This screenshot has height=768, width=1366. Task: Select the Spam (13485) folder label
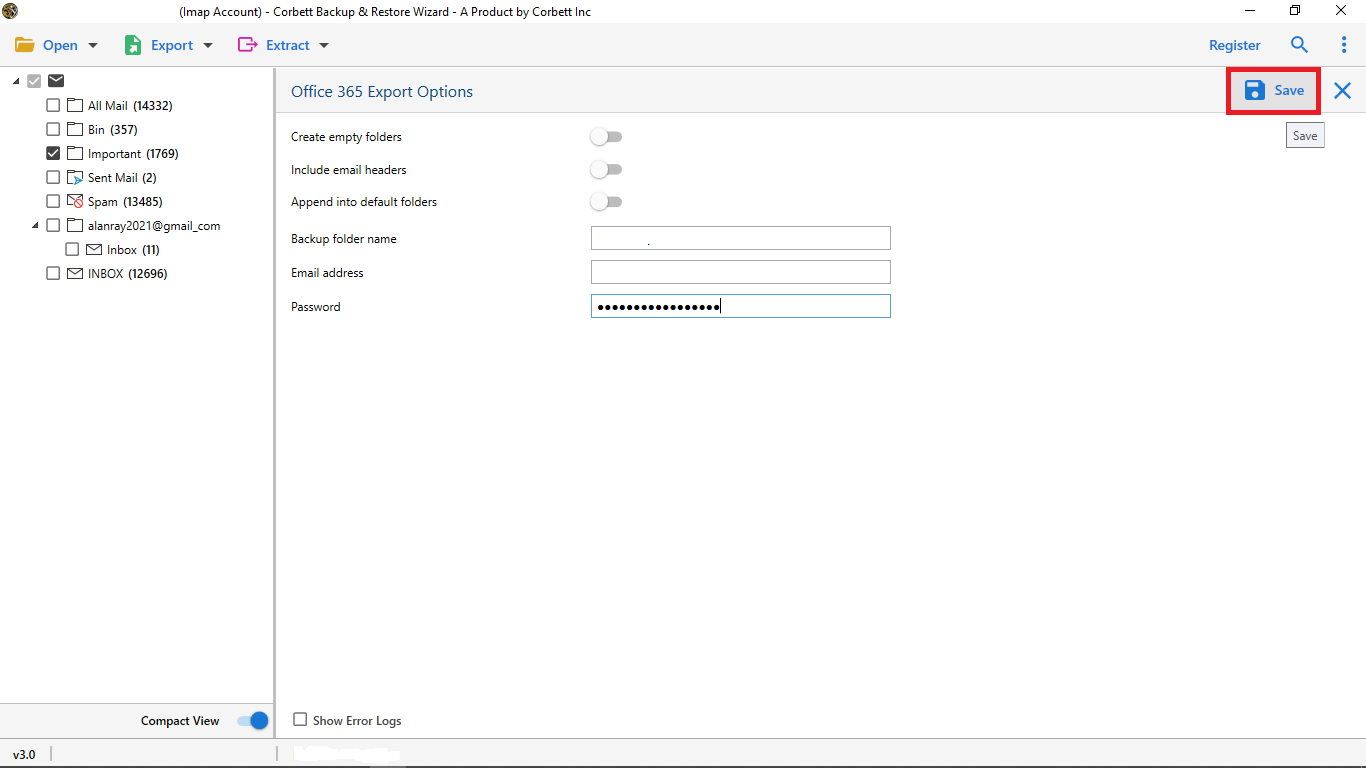coord(124,201)
